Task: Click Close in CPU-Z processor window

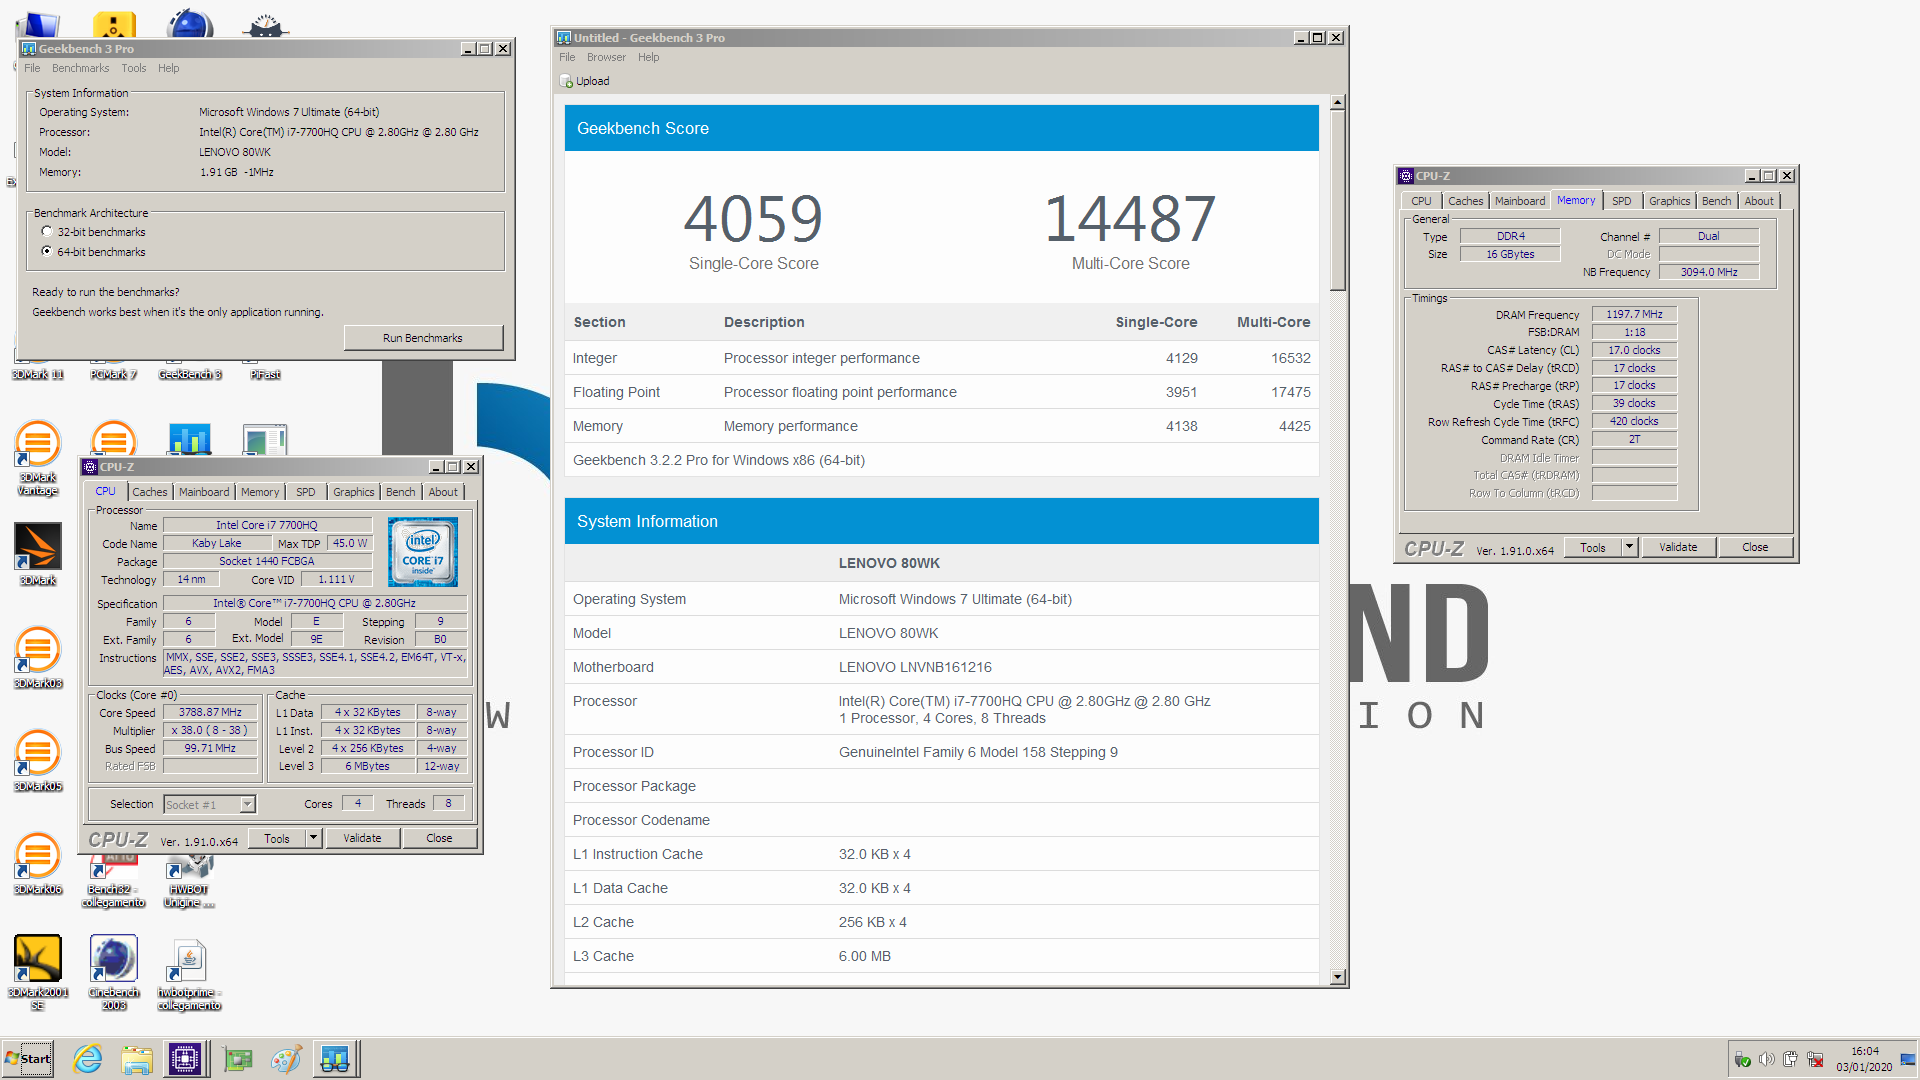Action: [439, 838]
